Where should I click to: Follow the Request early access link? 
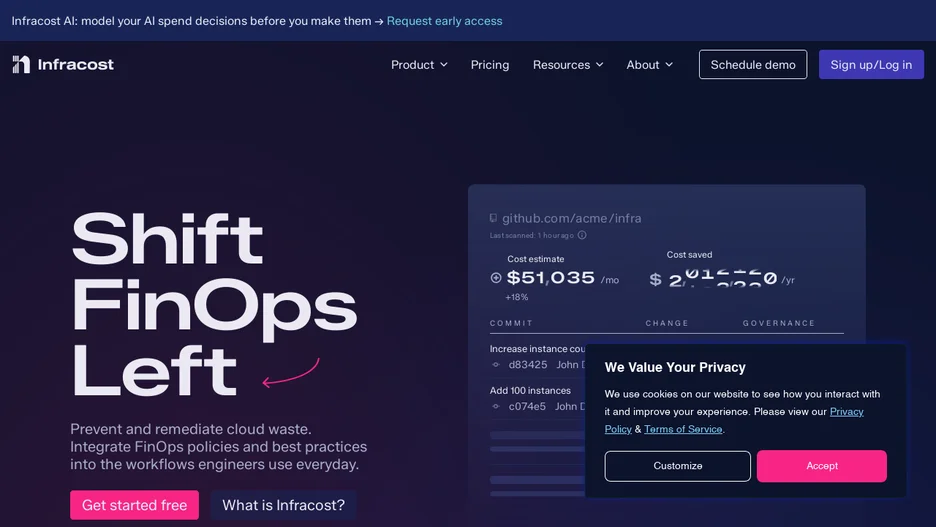coord(444,21)
